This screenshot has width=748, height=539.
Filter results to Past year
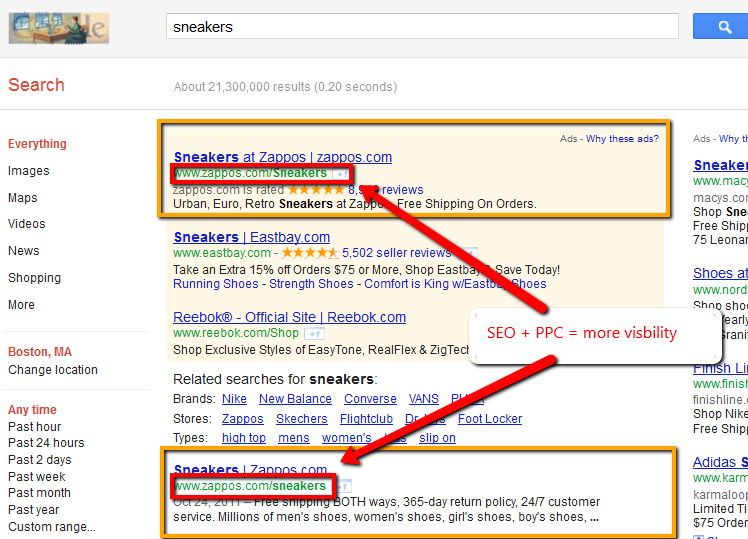coord(33,510)
